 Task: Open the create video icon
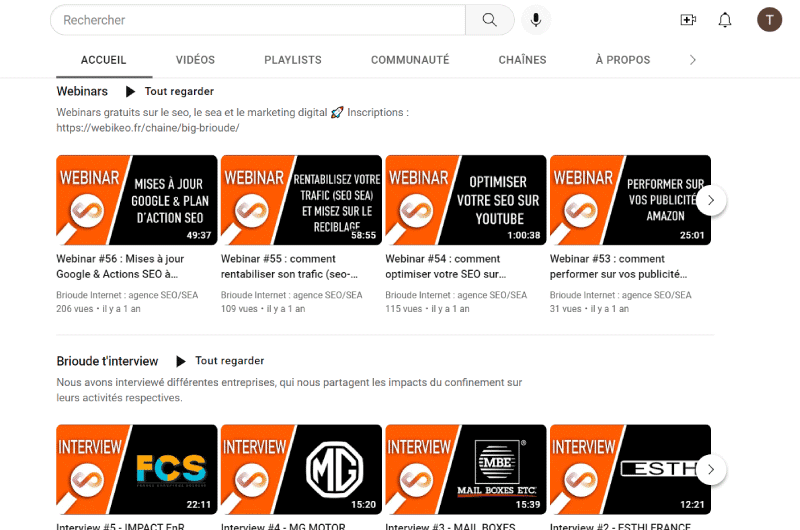688,20
